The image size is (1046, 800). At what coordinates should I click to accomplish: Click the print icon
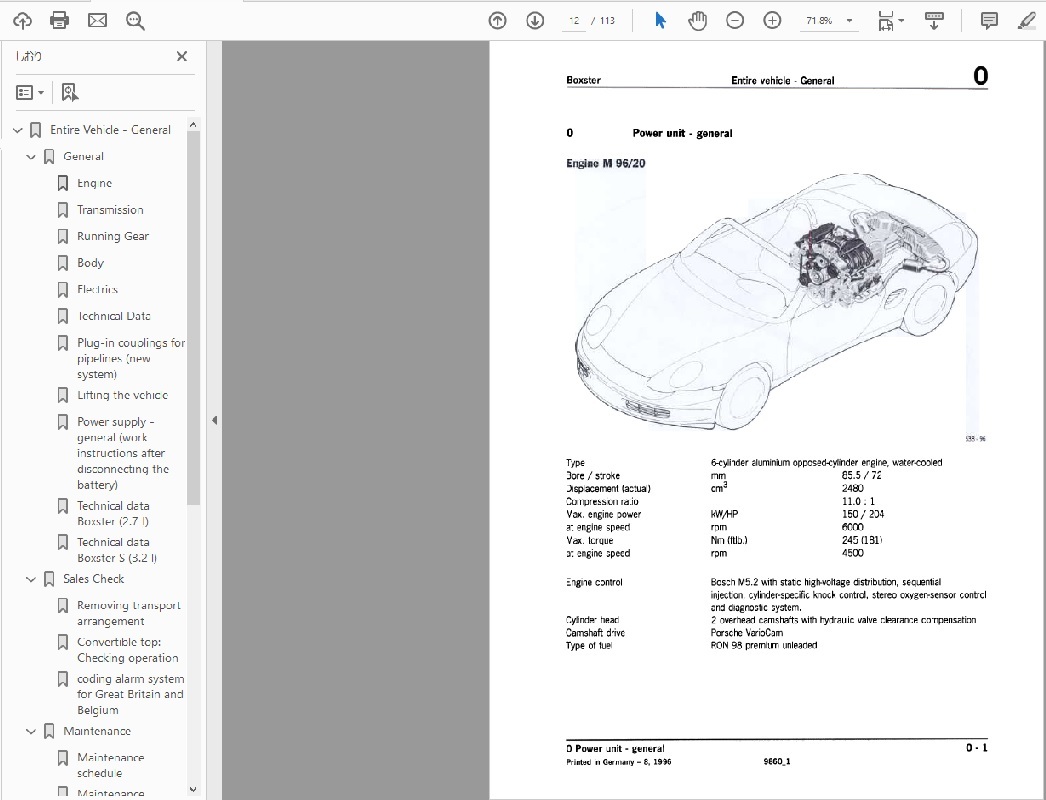click(x=59, y=21)
